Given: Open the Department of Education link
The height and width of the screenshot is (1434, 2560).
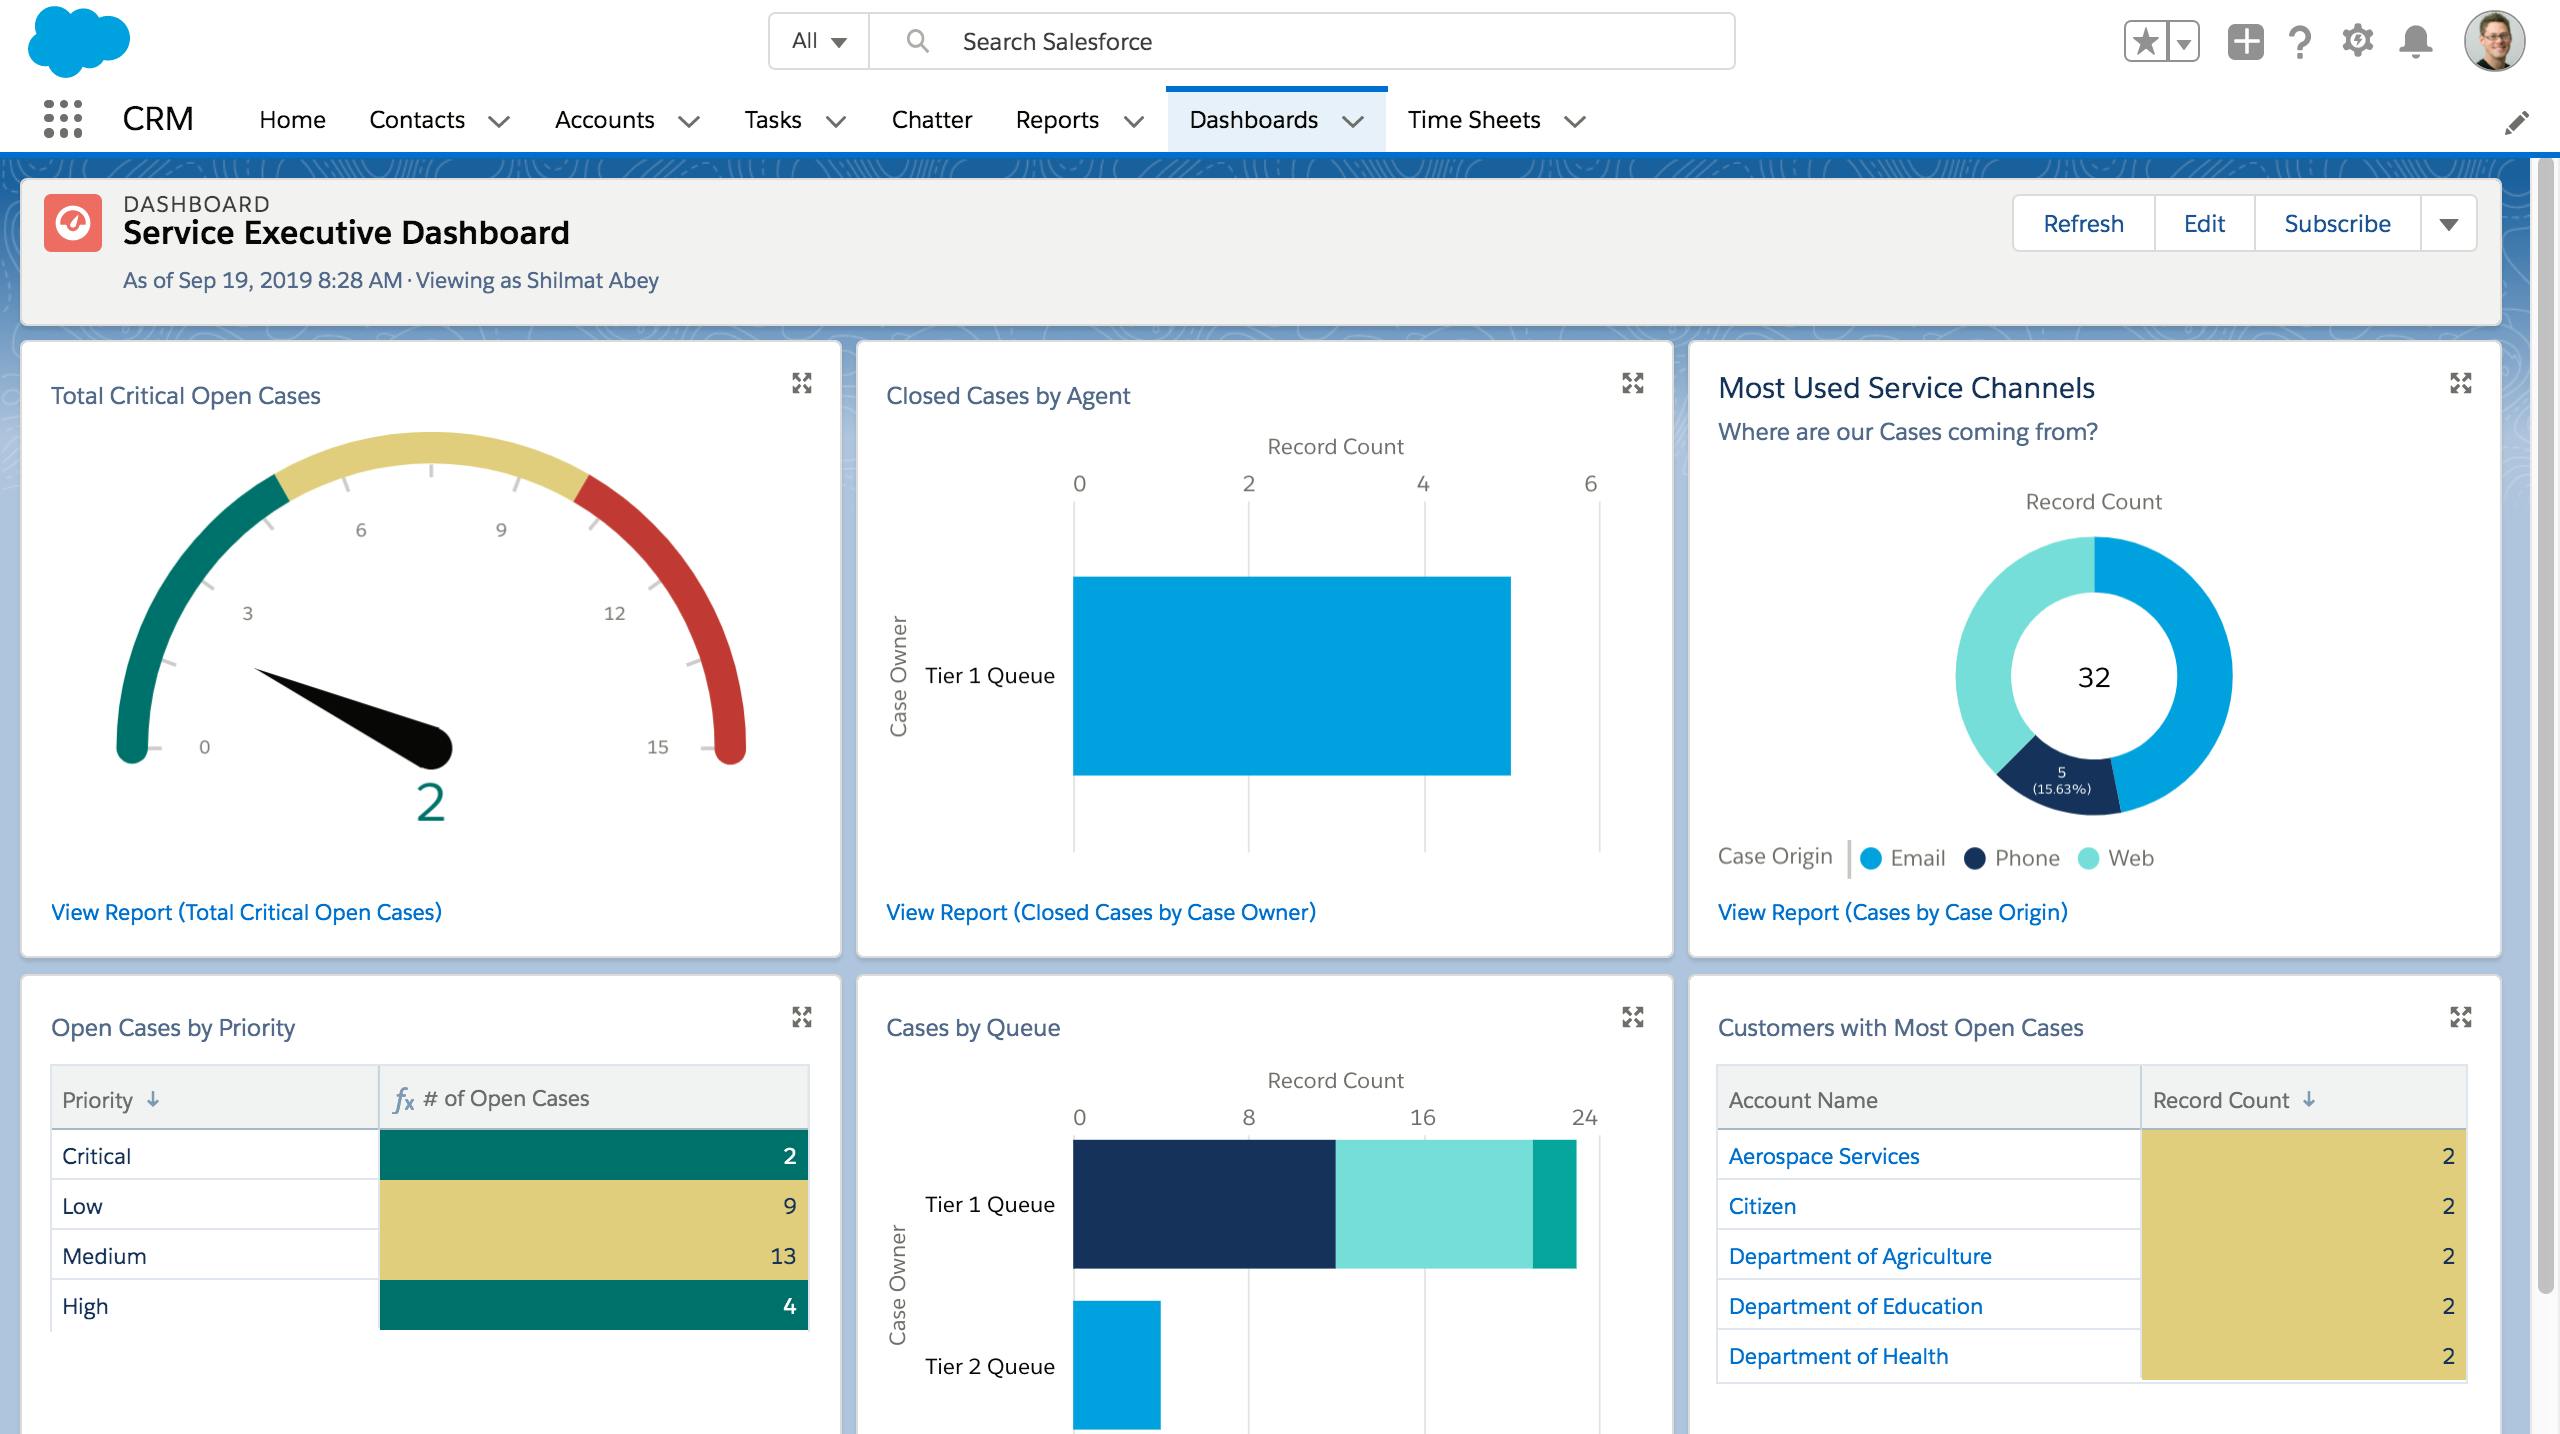Looking at the screenshot, I should (x=1855, y=1306).
